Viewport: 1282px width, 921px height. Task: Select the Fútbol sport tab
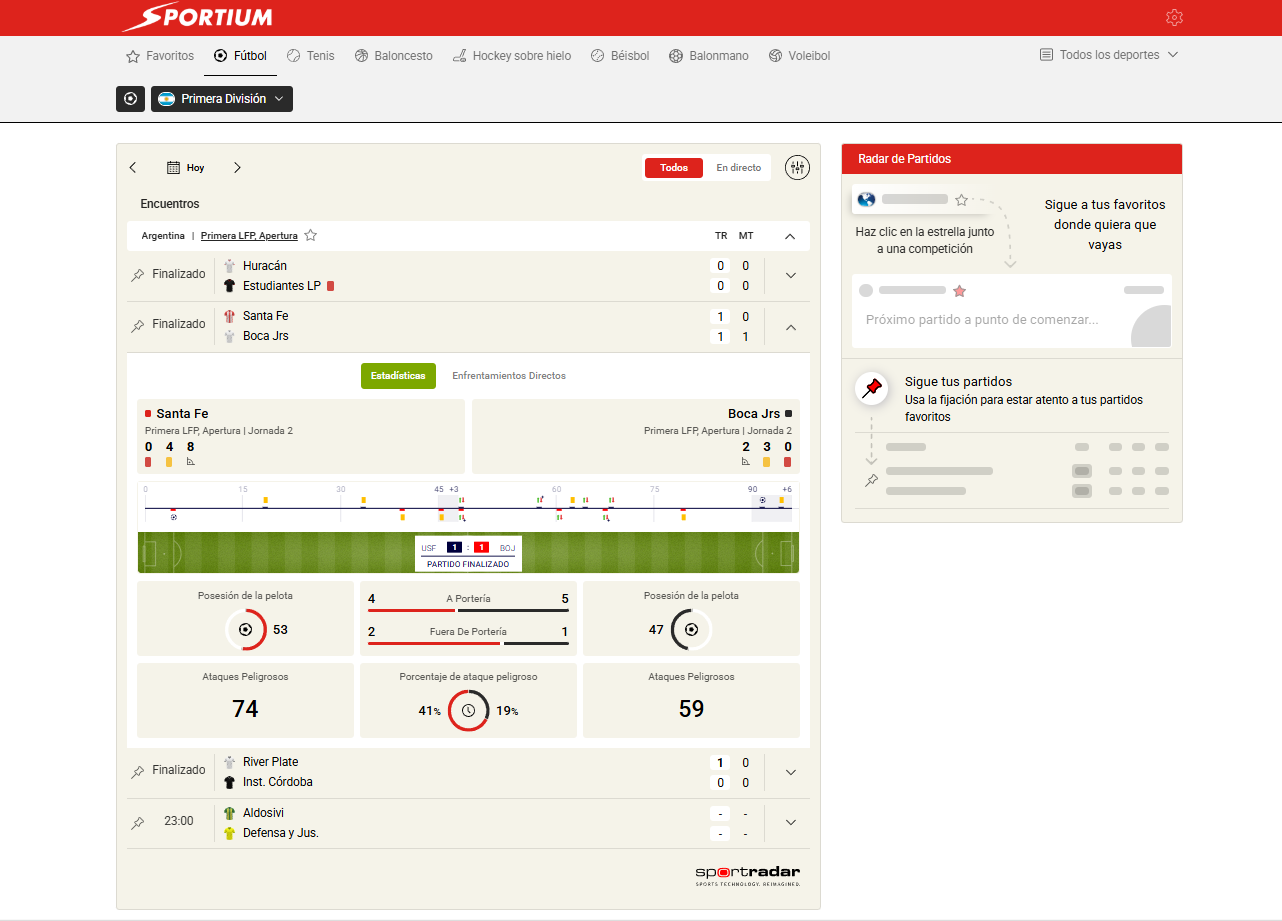click(x=240, y=56)
